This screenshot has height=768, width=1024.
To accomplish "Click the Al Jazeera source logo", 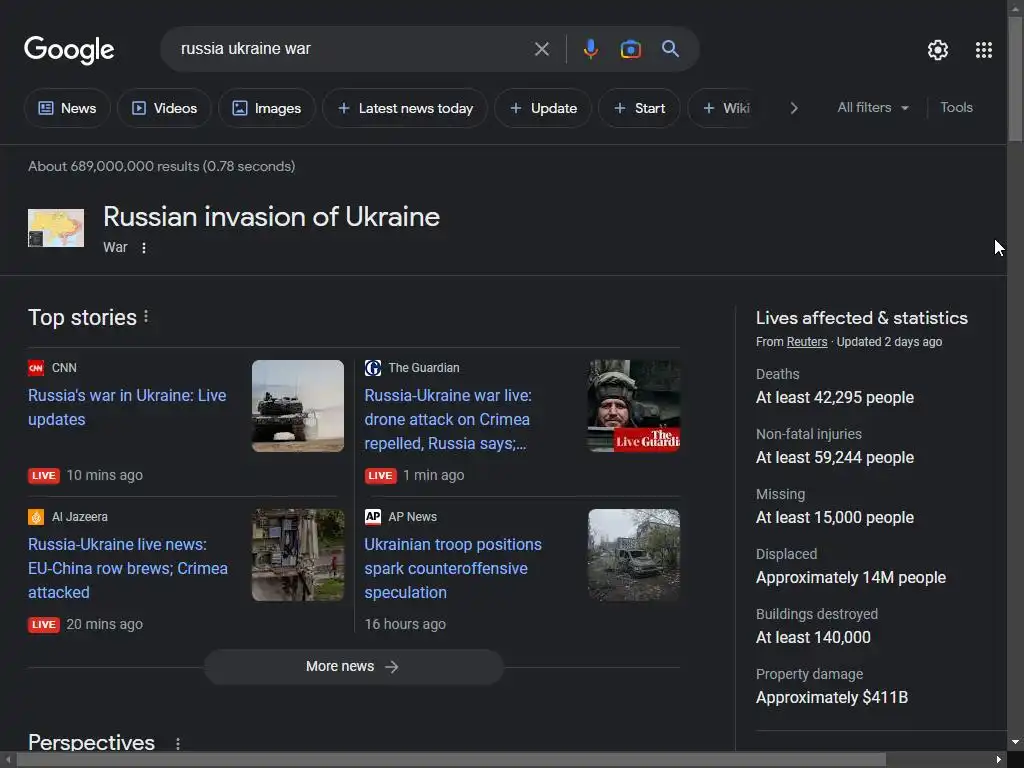I will coord(36,517).
